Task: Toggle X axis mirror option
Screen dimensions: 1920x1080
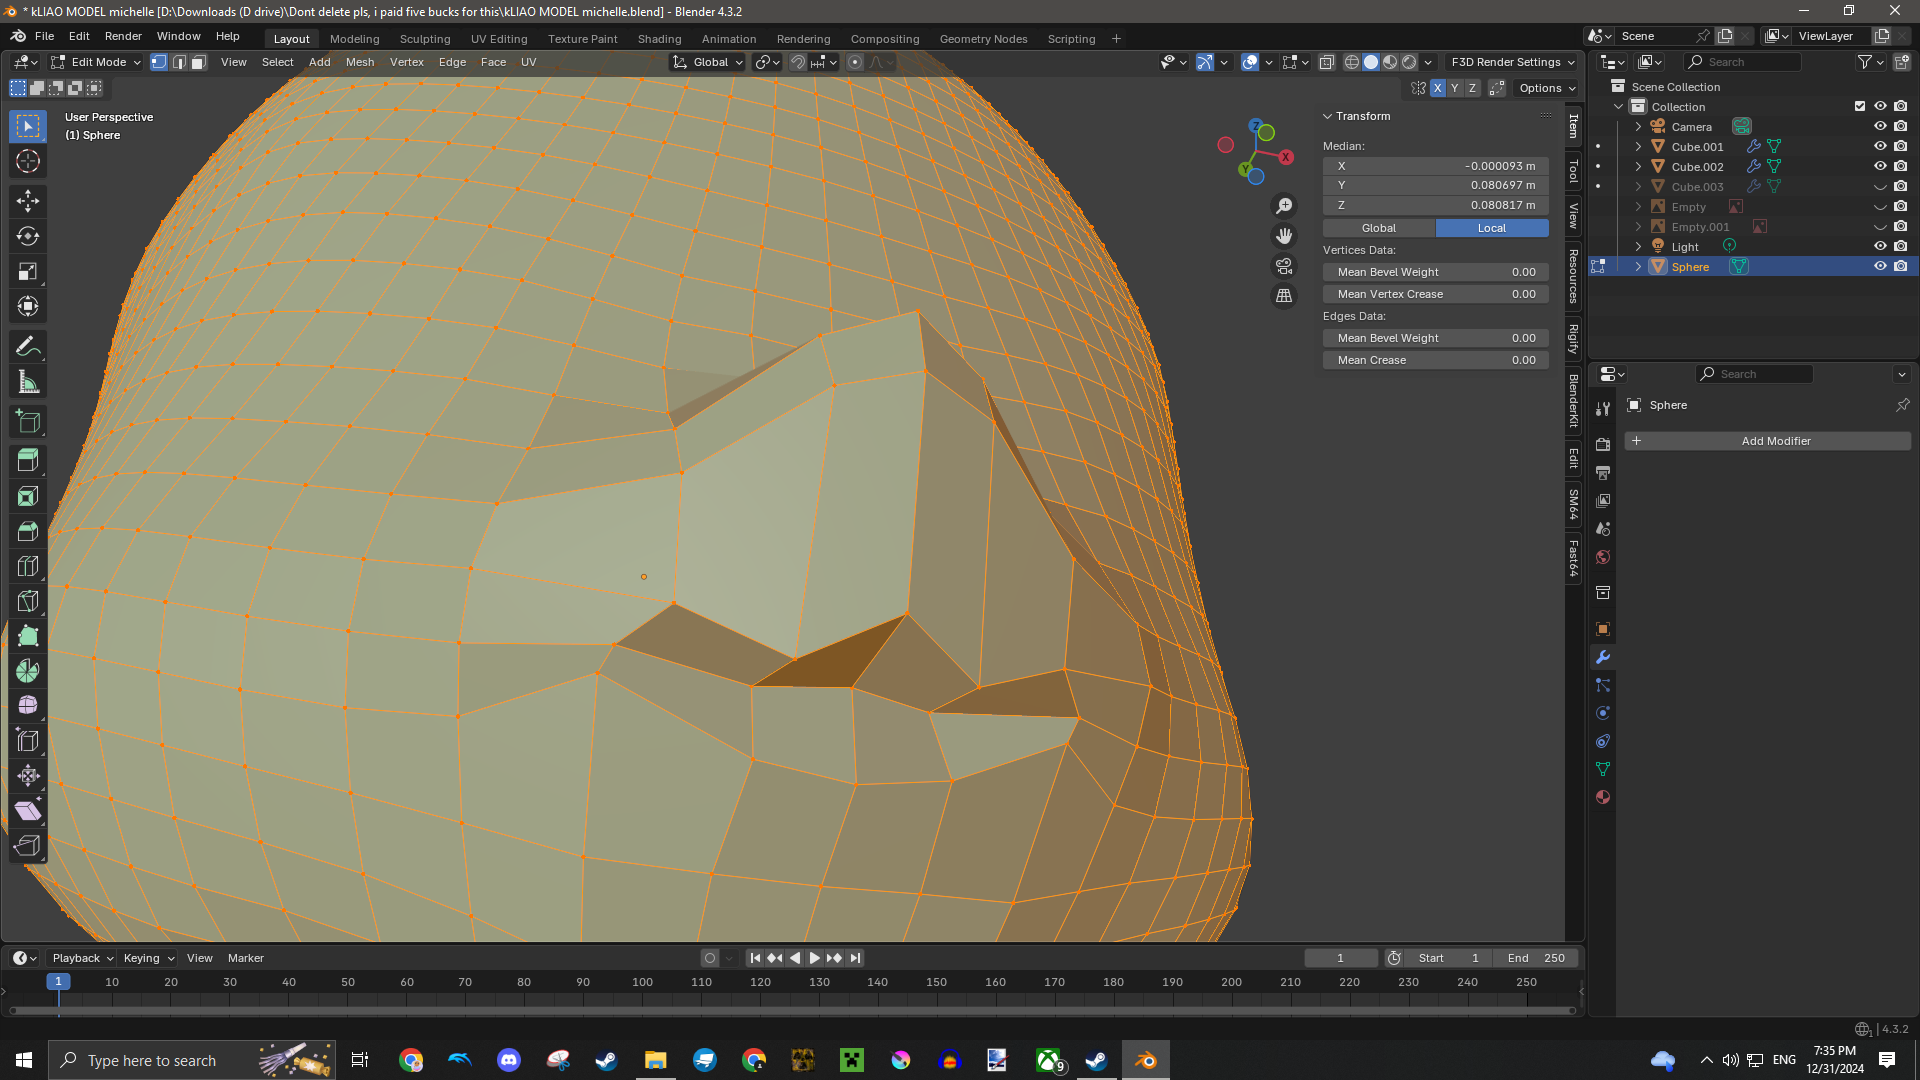Action: [1437, 88]
